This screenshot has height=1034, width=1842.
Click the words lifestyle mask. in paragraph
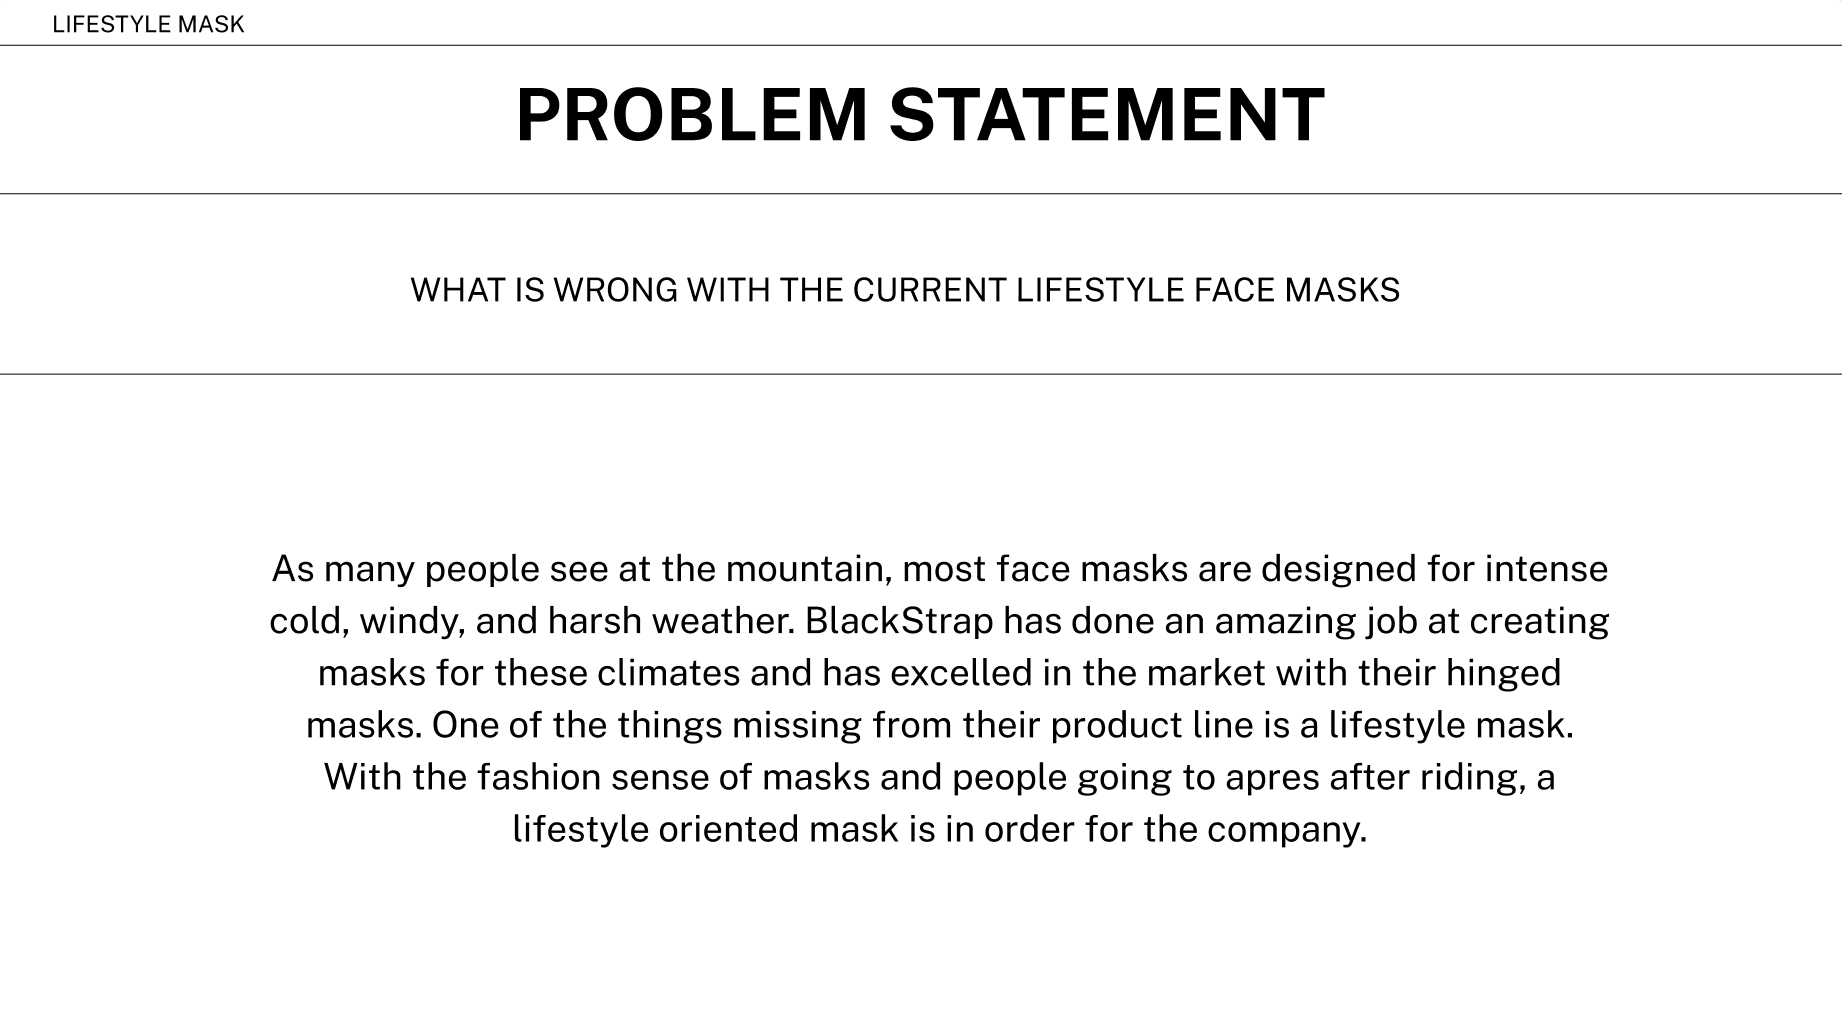[x=1451, y=725]
